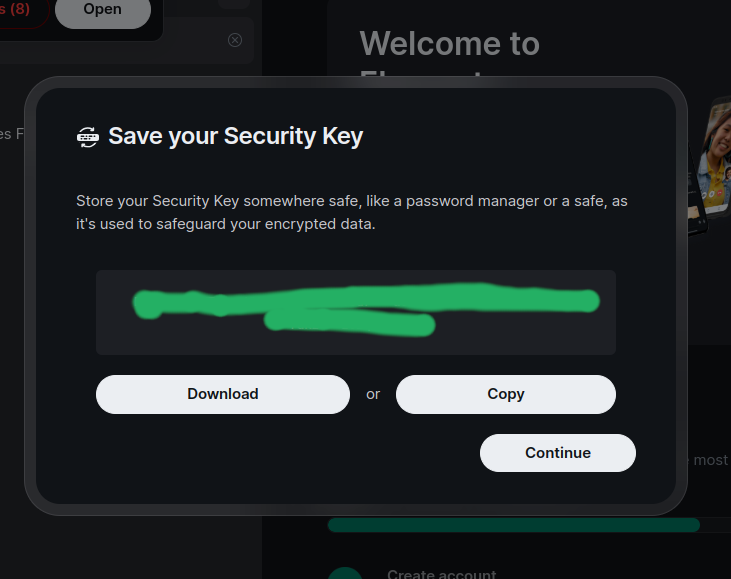Click the Save your Security Key heading
This screenshot has width=731, height=579.
tap(235, 137)
